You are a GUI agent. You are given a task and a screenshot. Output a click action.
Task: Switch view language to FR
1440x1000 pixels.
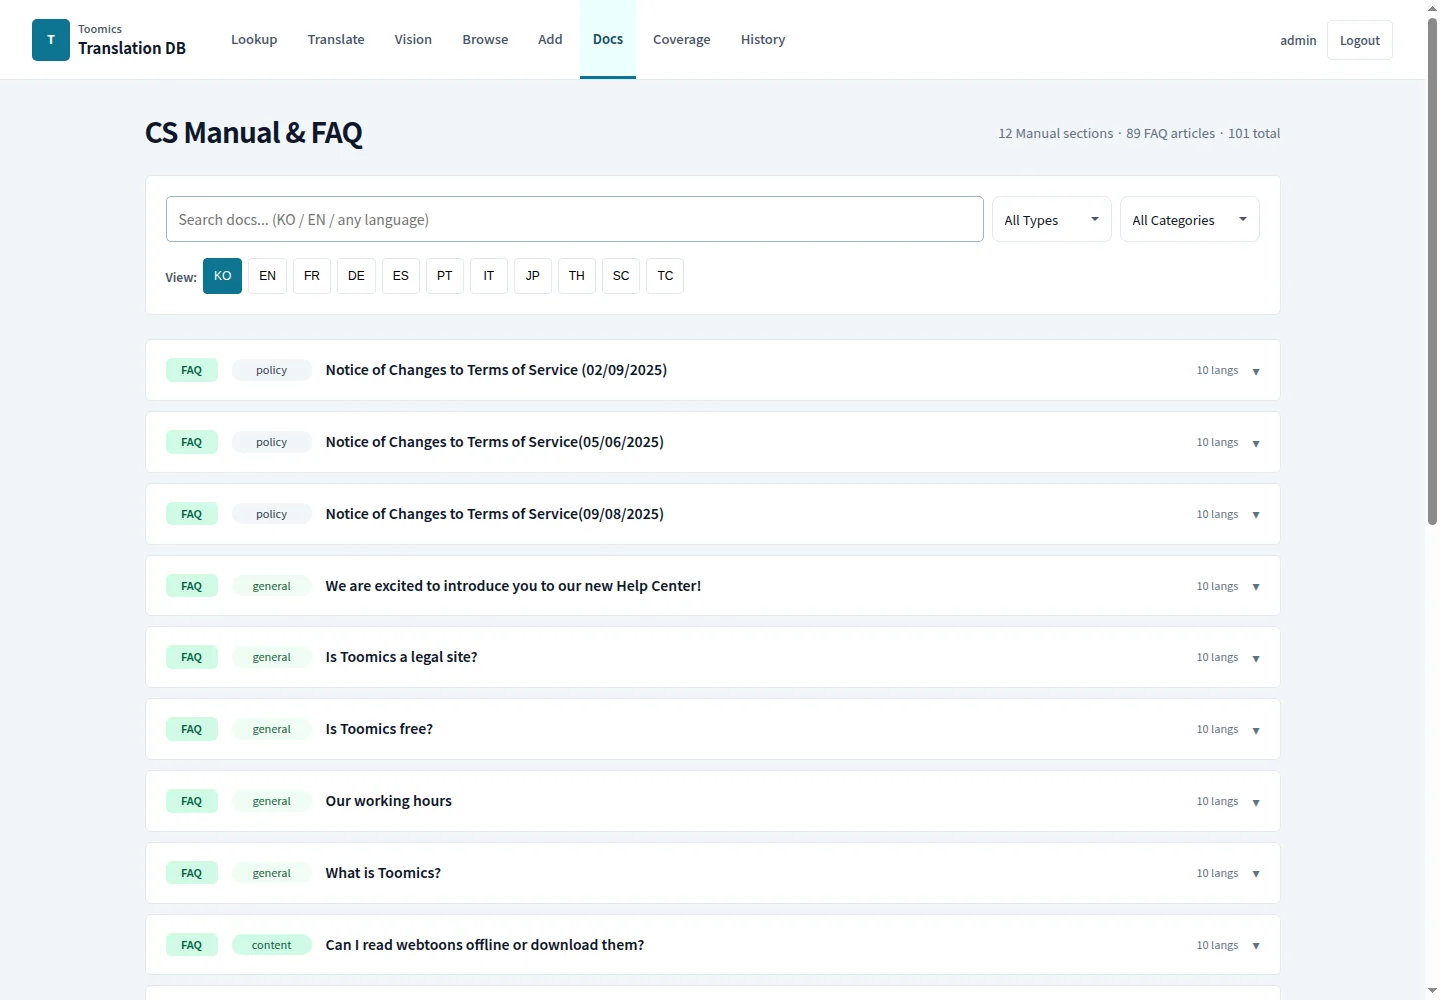312,276
